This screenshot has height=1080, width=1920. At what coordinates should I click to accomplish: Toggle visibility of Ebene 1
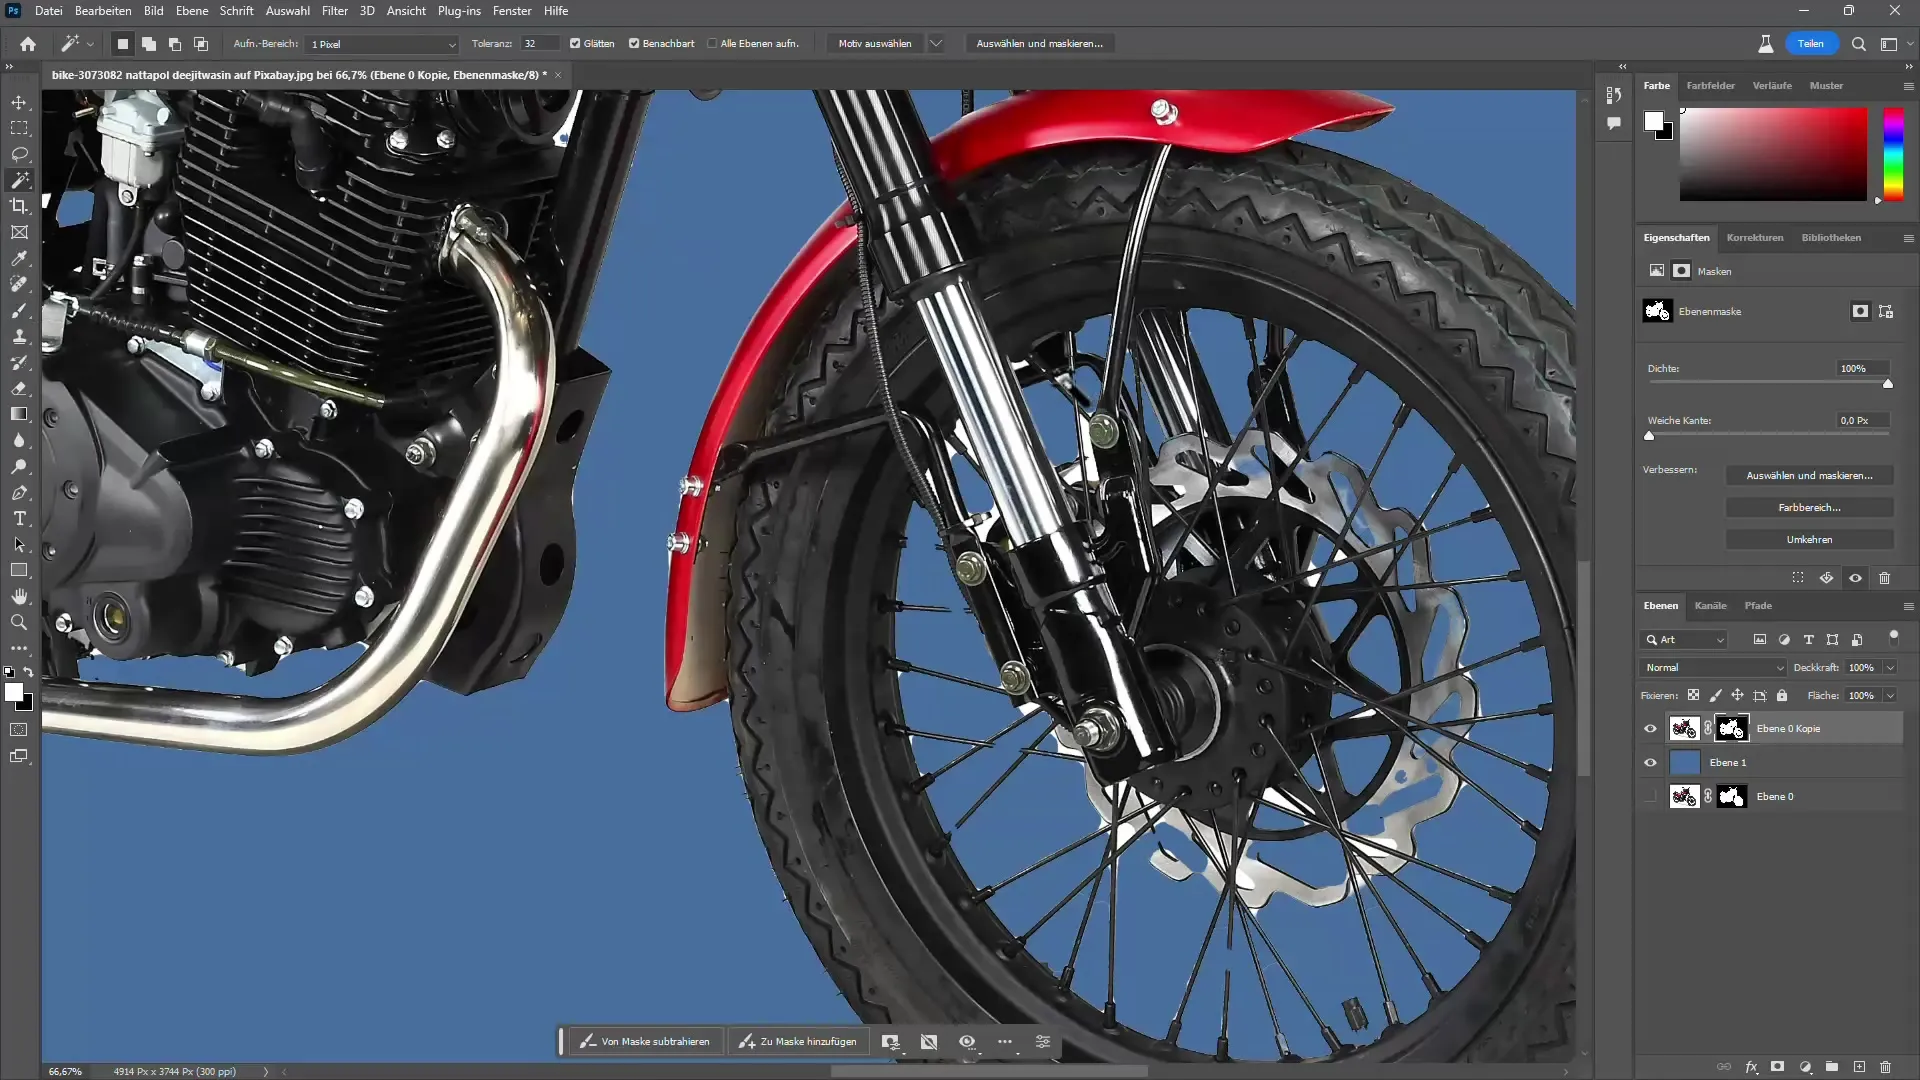point(1651,762)
